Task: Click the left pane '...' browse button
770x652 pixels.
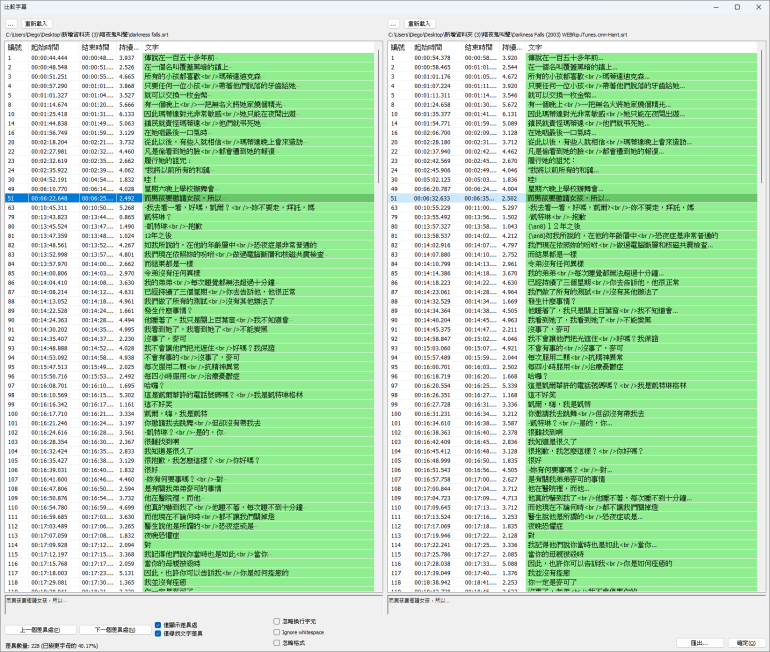Action: tap(11, 24)
